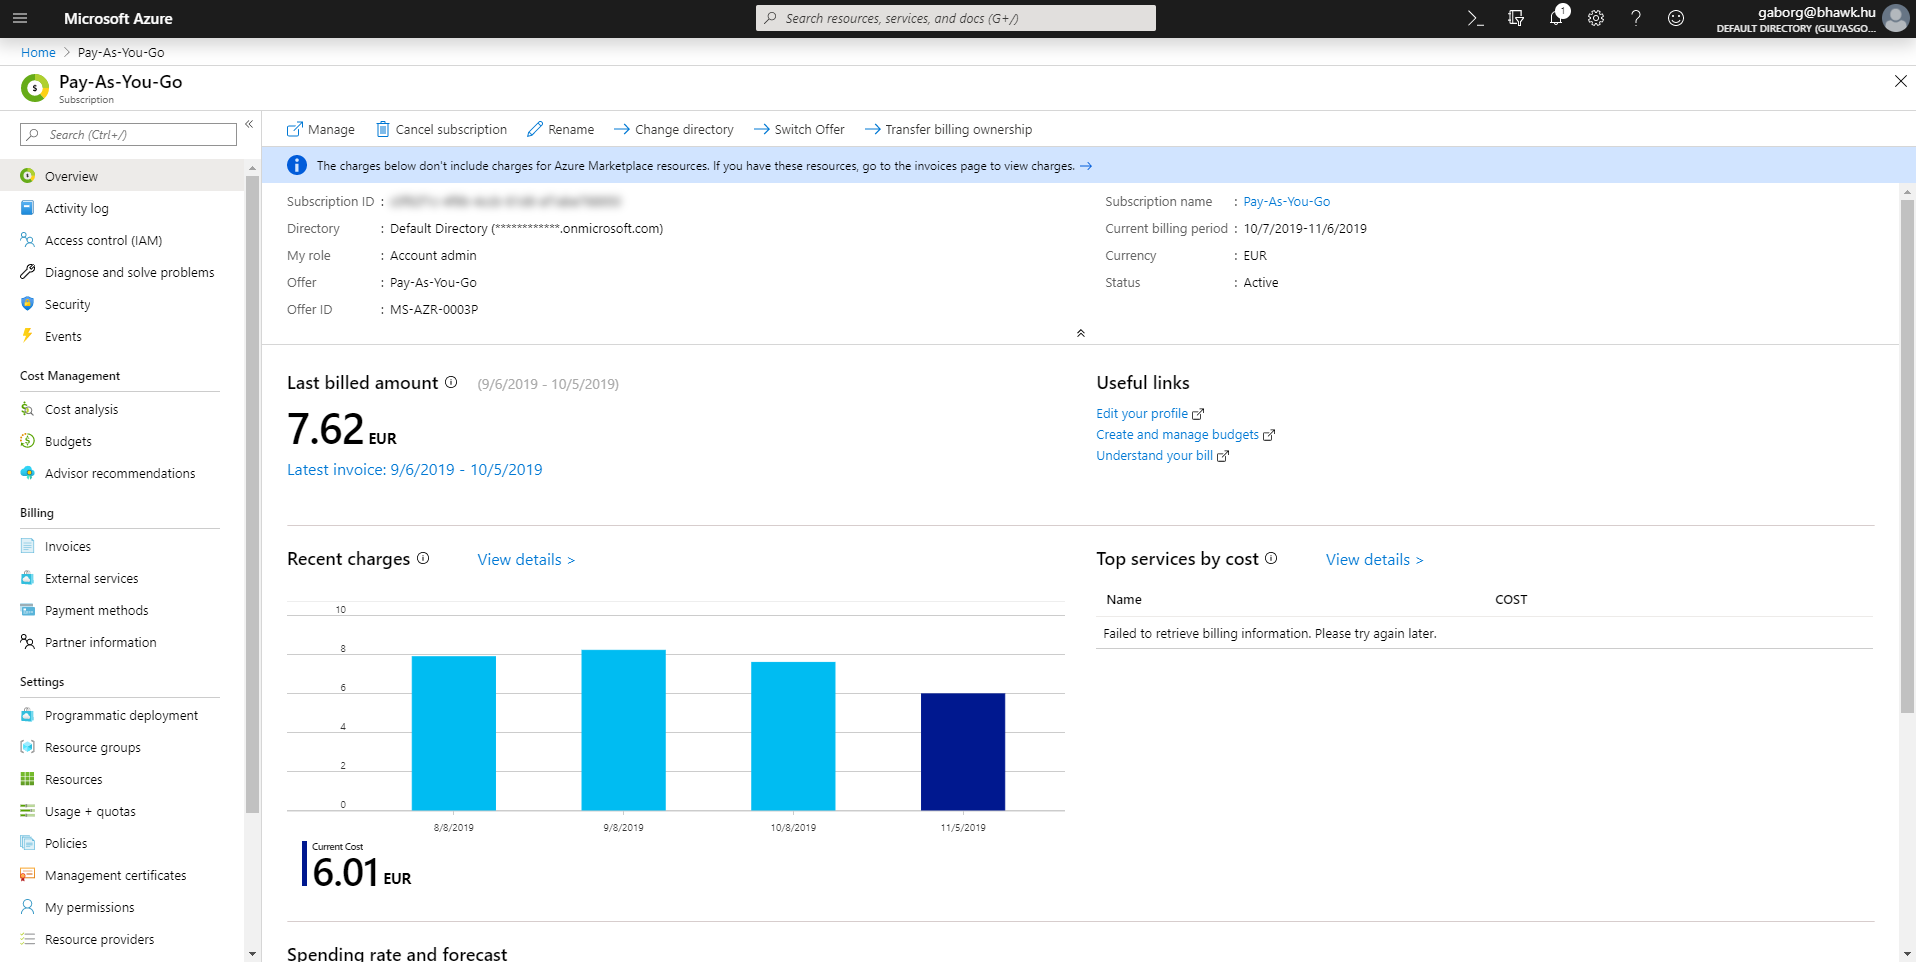Open the help question mark menu
This screenshot has height=962, width=1916.
[x=1636, y=18]
